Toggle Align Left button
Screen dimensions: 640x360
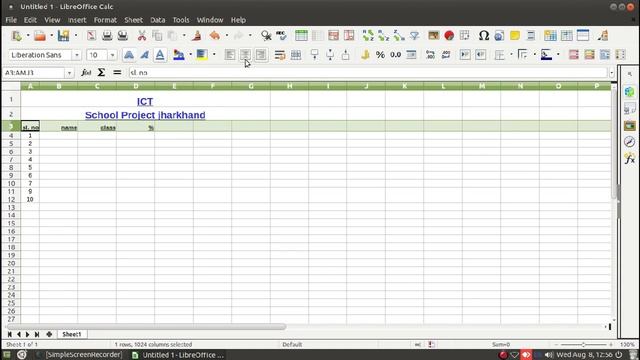coord(230,55)
